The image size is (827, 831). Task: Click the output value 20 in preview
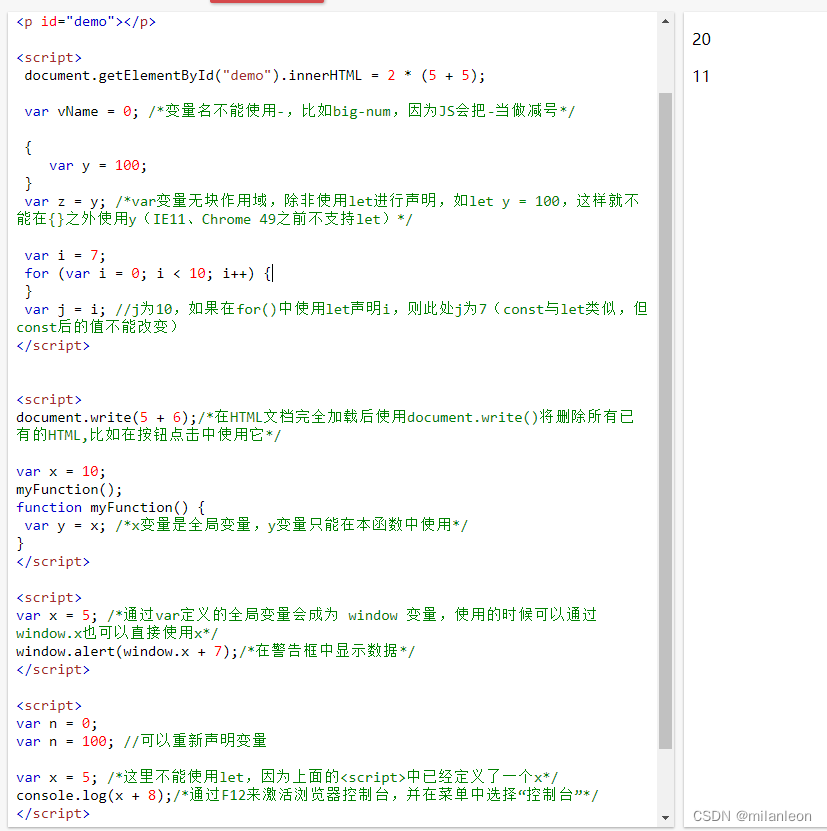point(701,39)
